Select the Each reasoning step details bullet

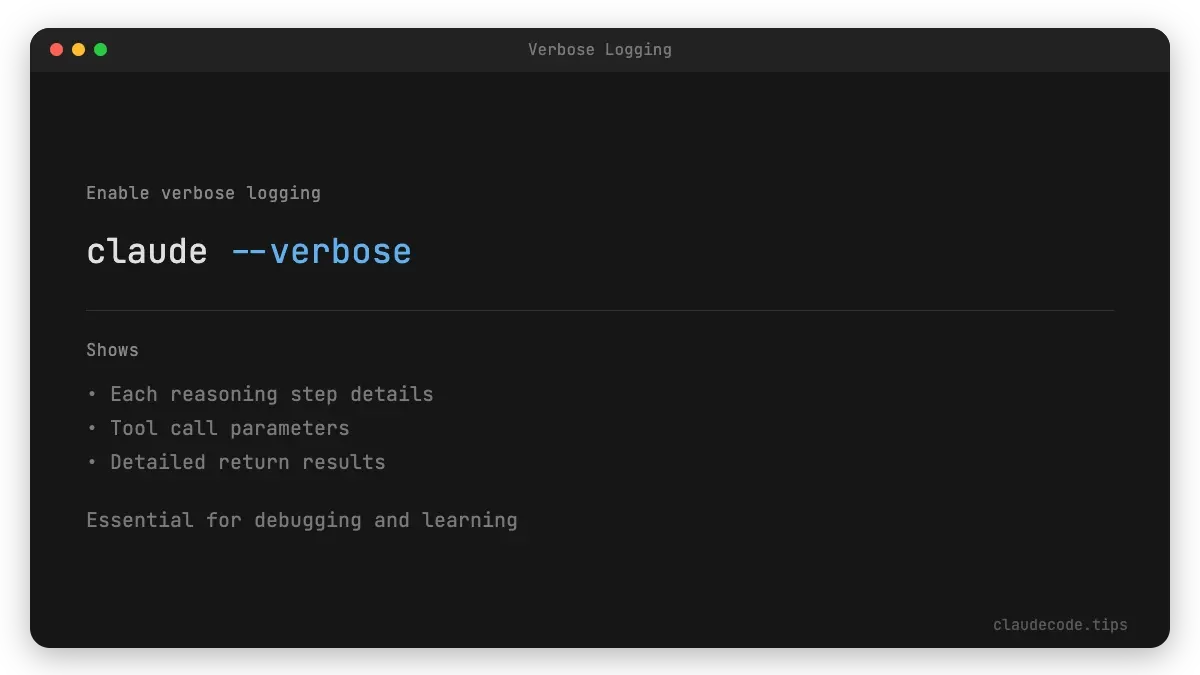(271, 394)
